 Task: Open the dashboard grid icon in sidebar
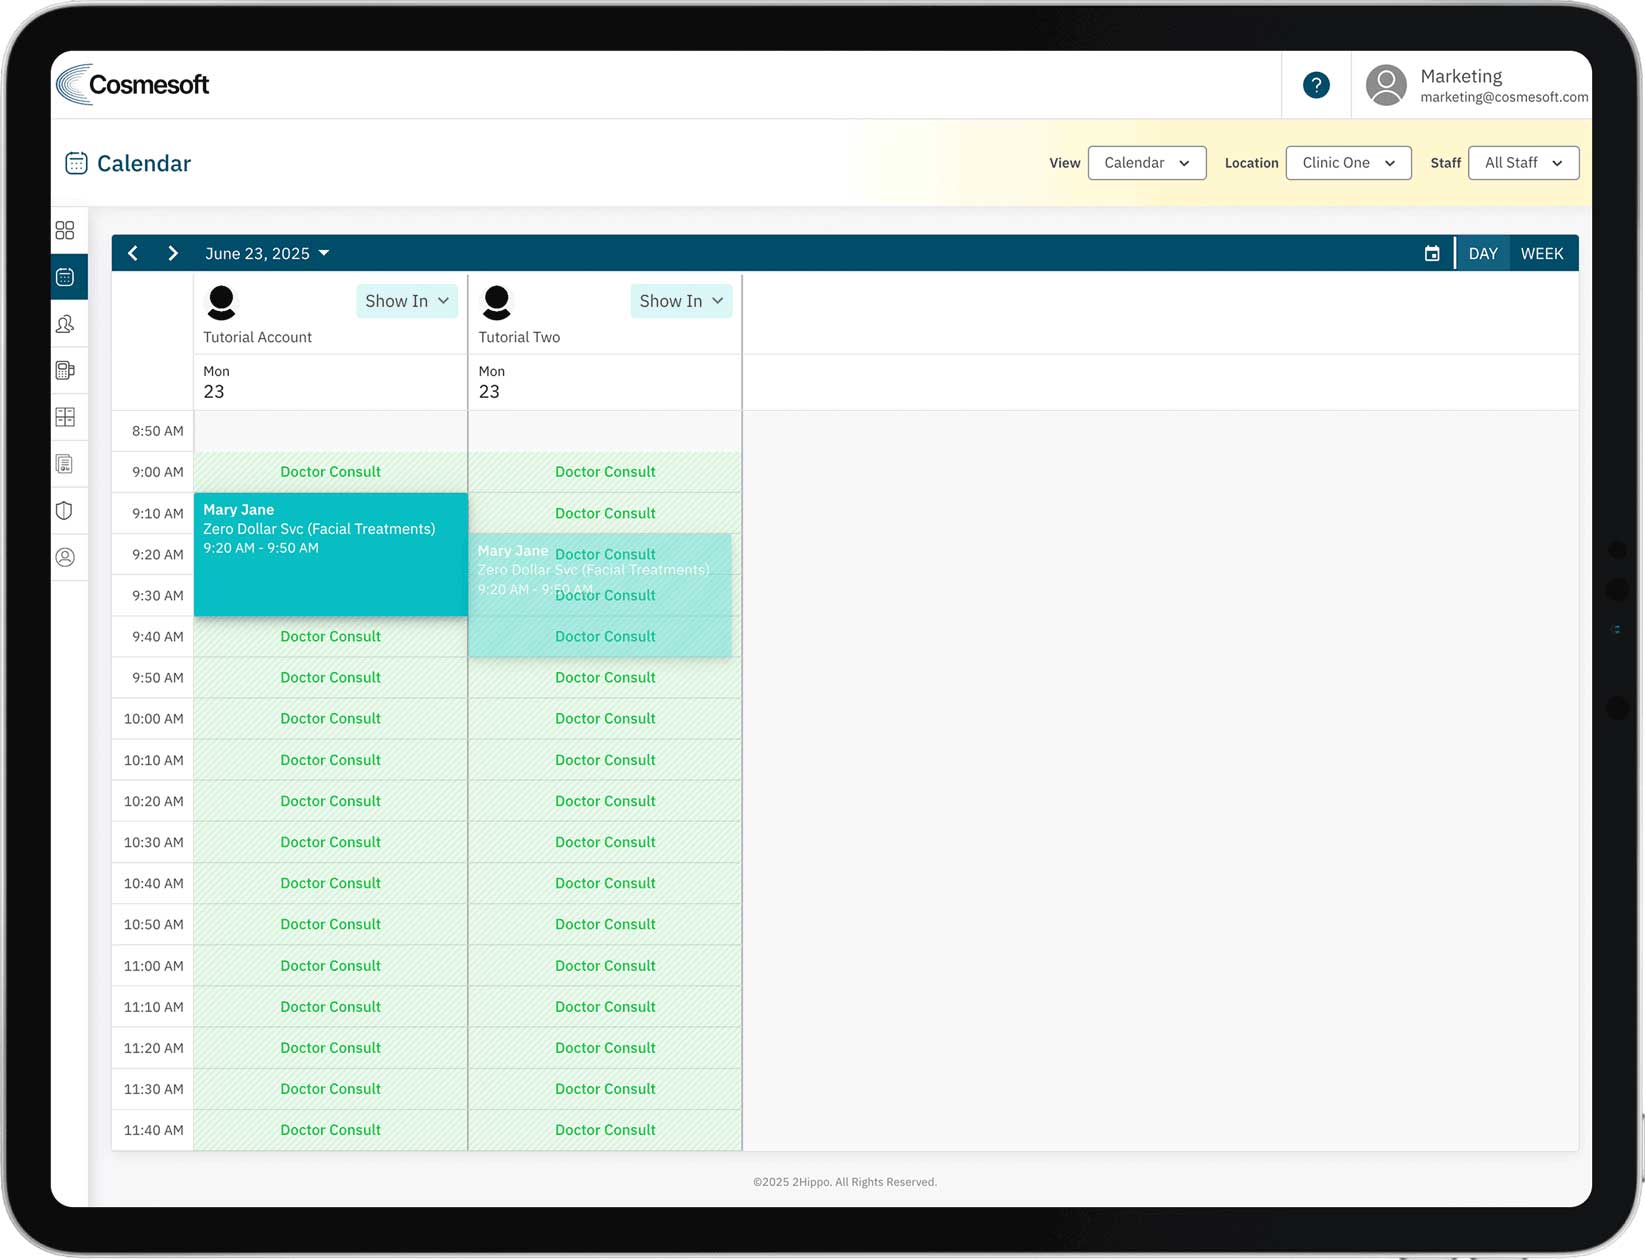pos(65,231)
